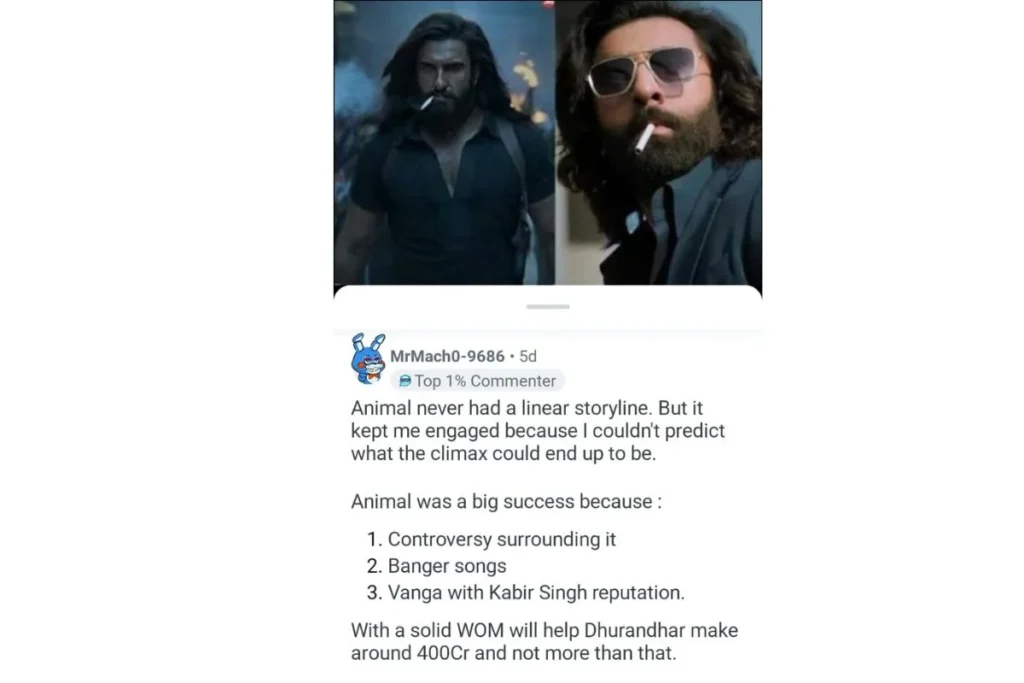Click the cigarette in the right photo
Viewport: 1024px width, 683px height.
click(644, 138)
